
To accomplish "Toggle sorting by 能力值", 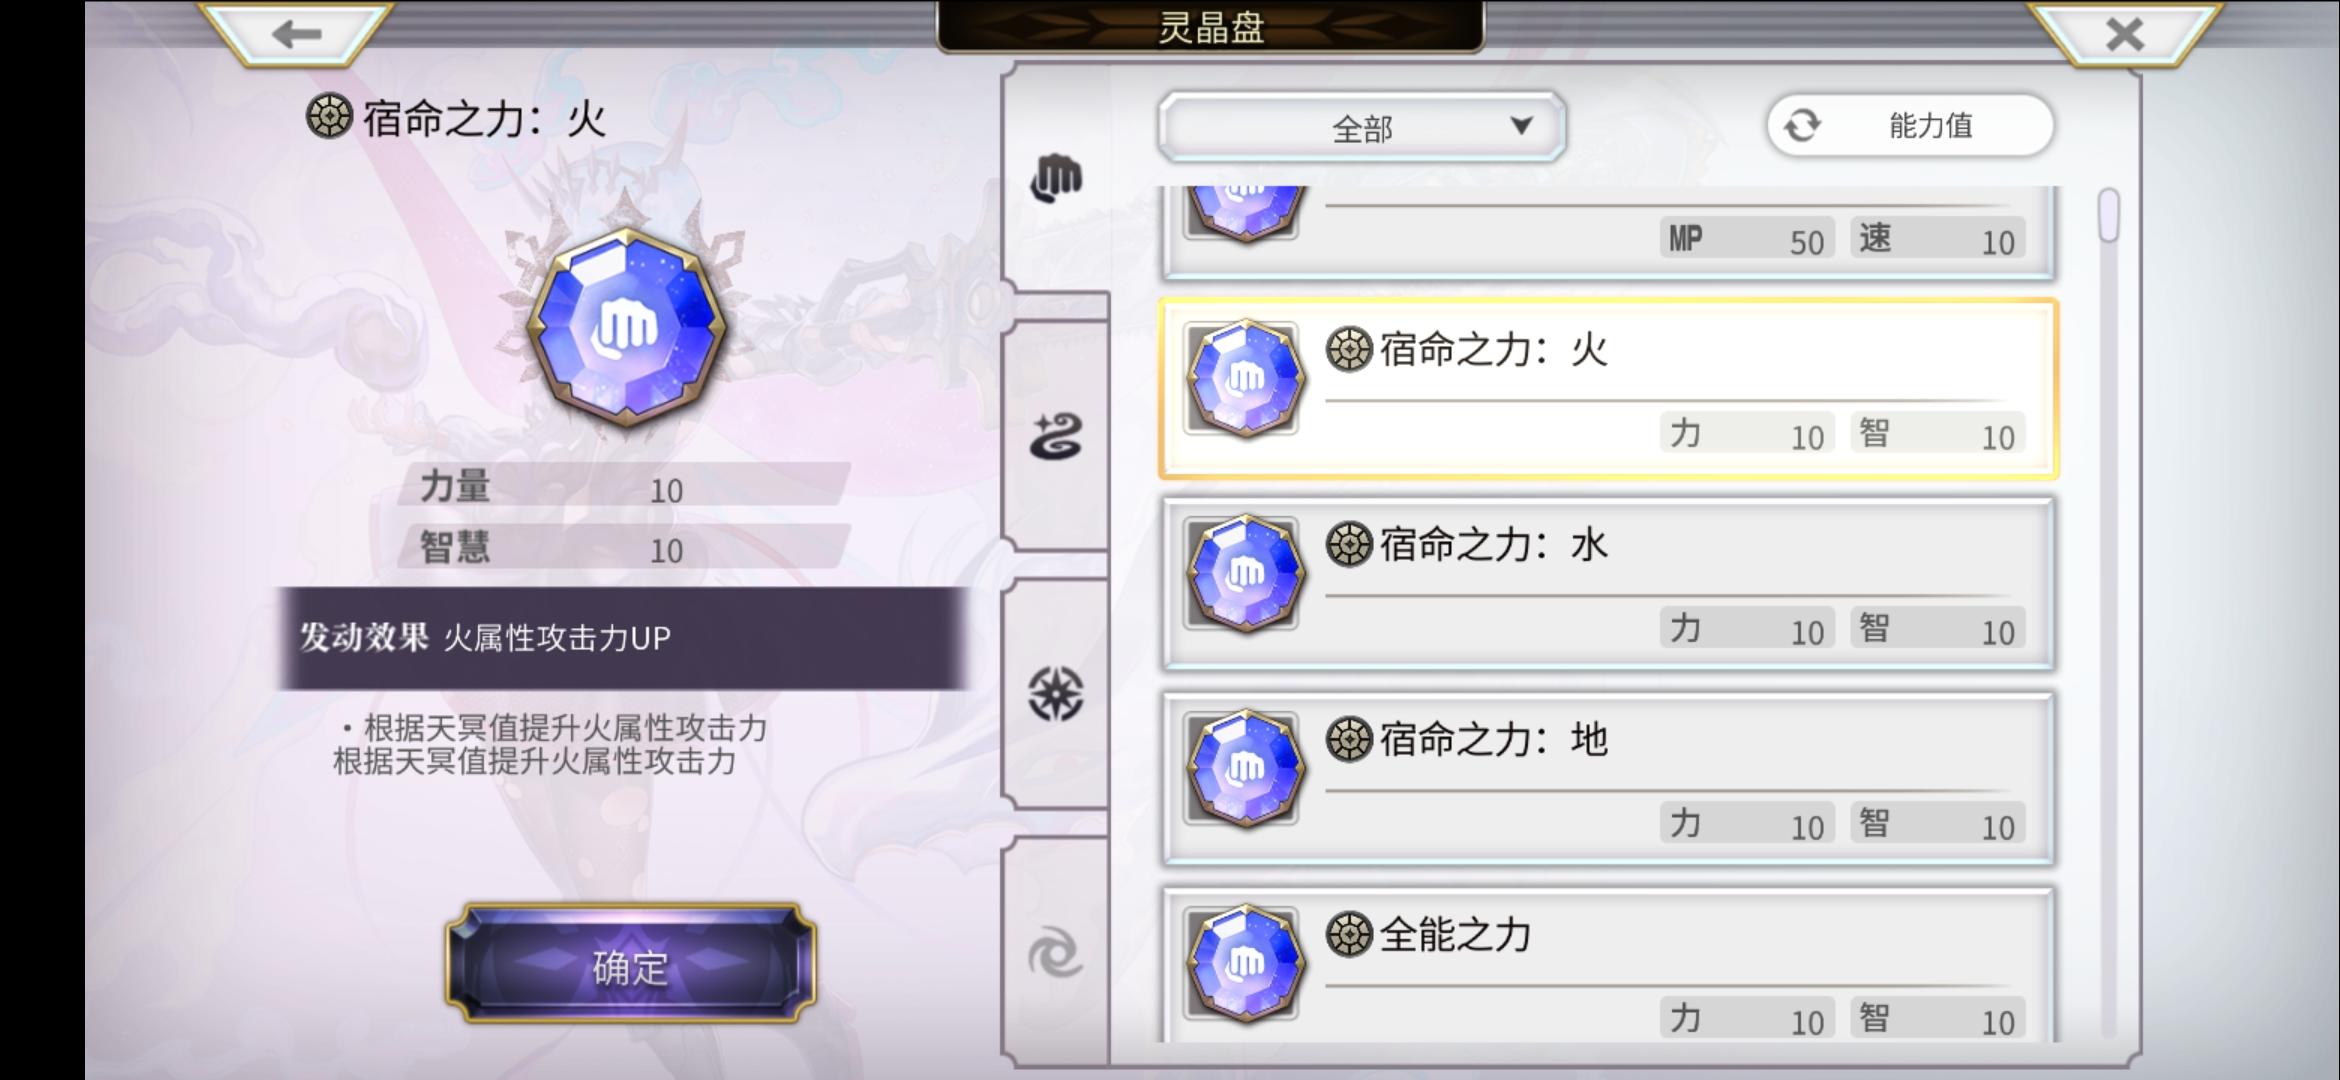I will pos(1910,126).
